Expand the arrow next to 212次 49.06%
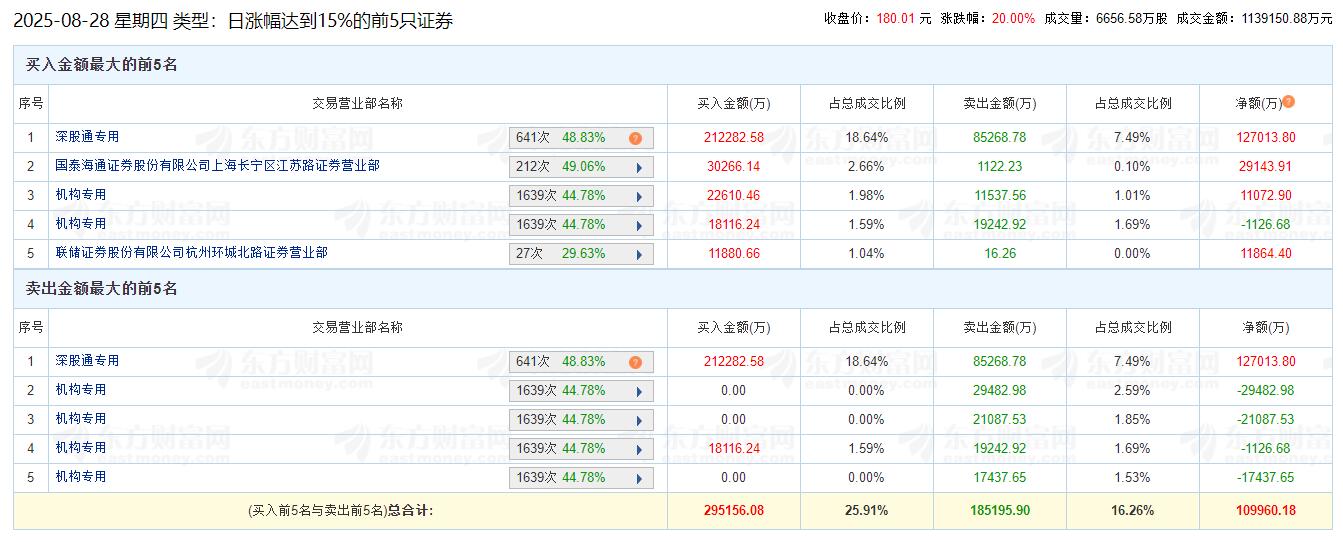This screenshot has height=542, width=1343. pos(638,168)
